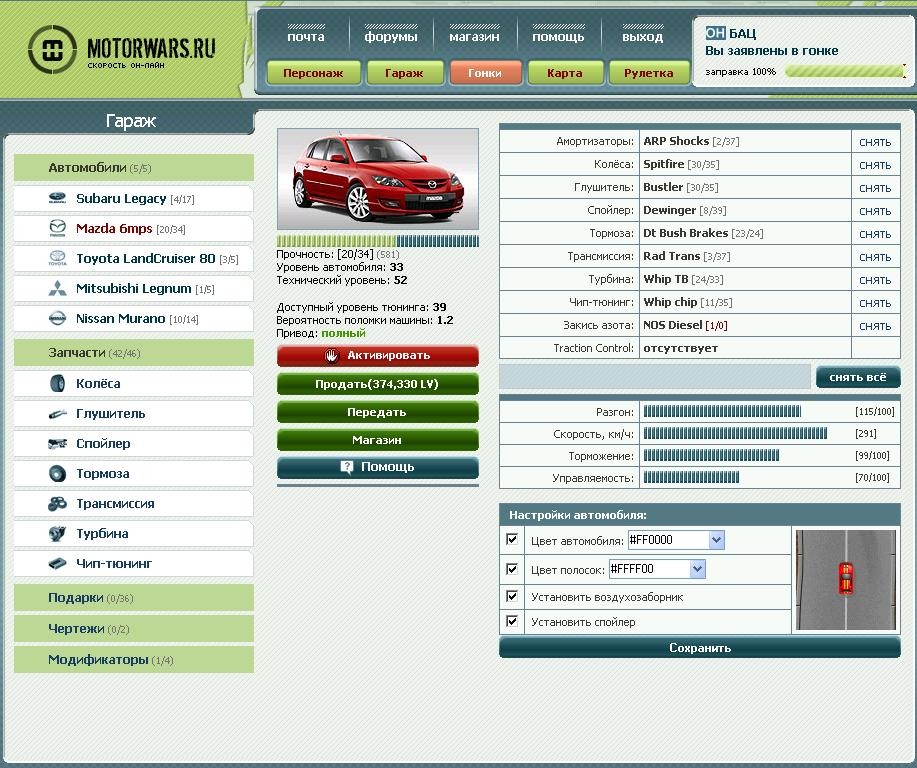Viewport: 917px width, 768px height.
Task: Click the brake disc icon next to Тормоза
Action: click(x=57, y=473)
